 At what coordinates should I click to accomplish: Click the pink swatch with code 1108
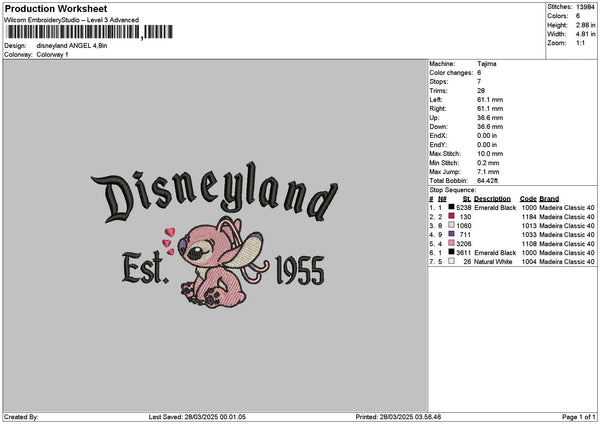click(452, 243)
